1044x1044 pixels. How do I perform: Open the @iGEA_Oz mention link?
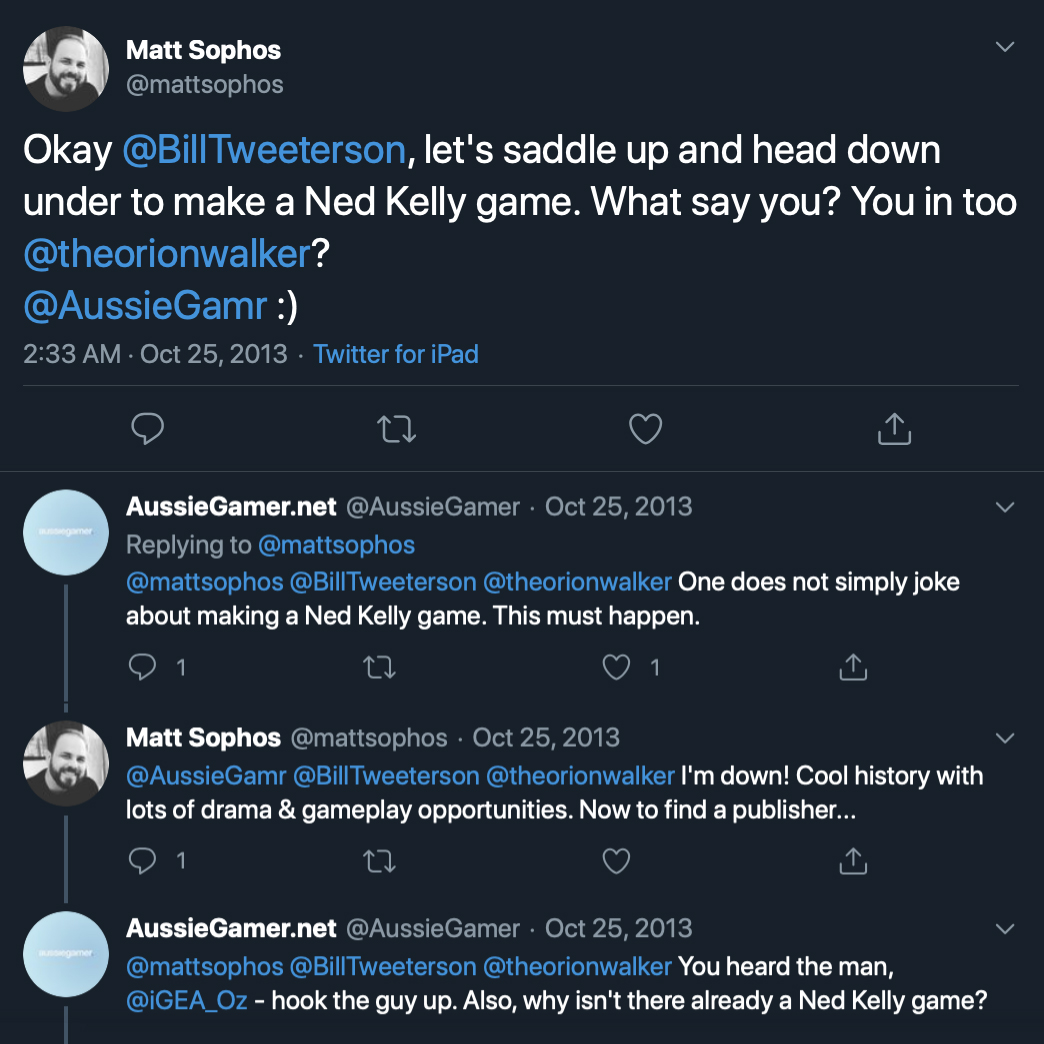click(x=186, y=1000)
